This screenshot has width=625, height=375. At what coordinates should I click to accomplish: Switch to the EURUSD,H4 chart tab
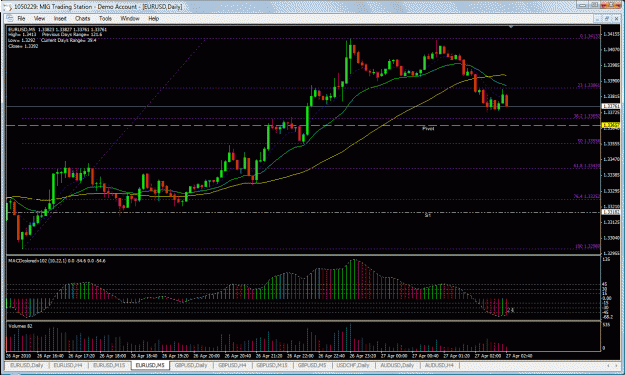(x=68, y=365)
